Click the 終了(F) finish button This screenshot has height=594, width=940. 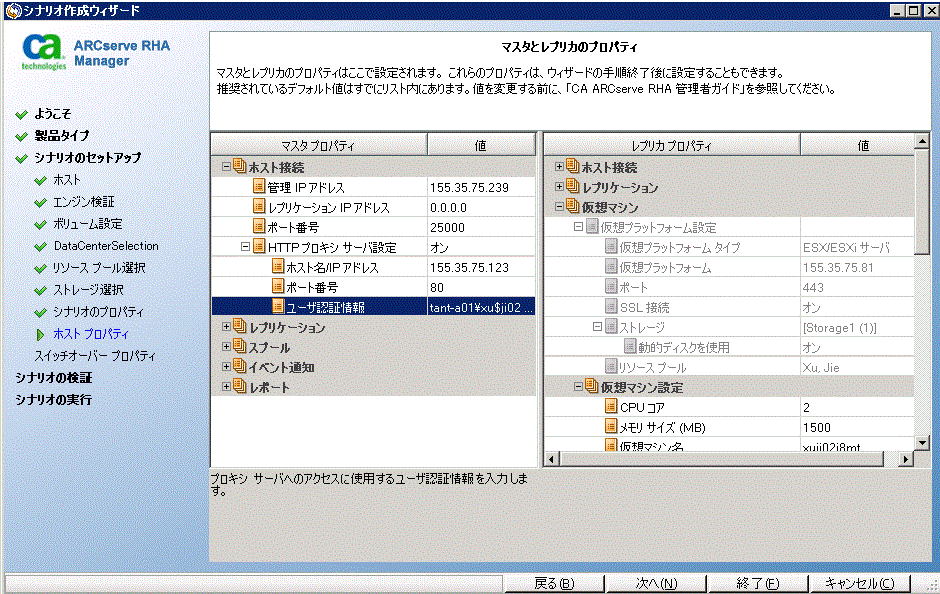758,583
